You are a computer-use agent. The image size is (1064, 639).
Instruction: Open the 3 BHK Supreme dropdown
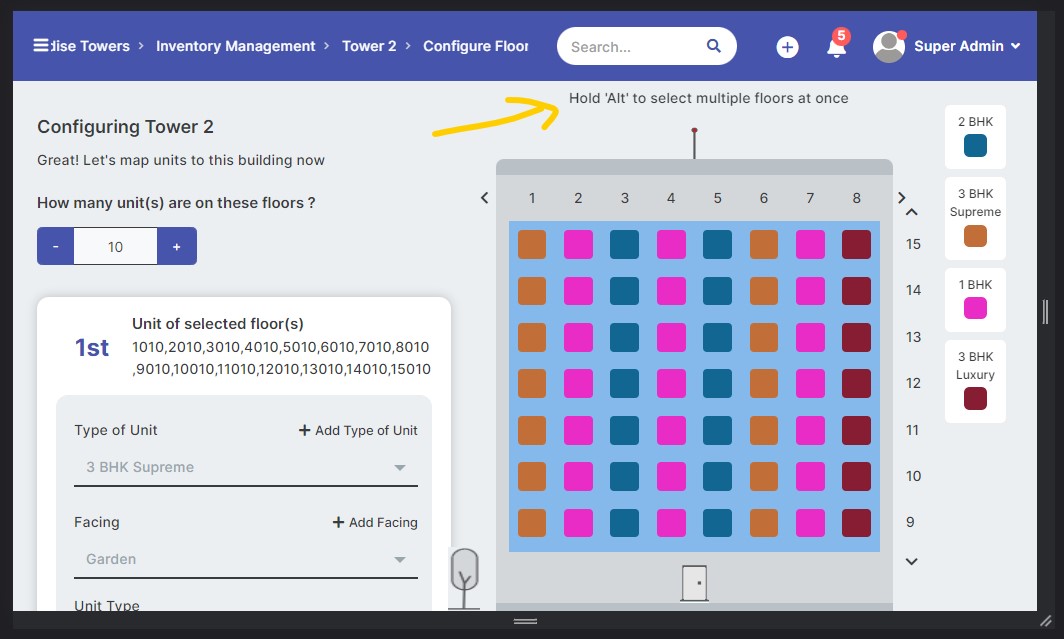[x=246, y=467]
